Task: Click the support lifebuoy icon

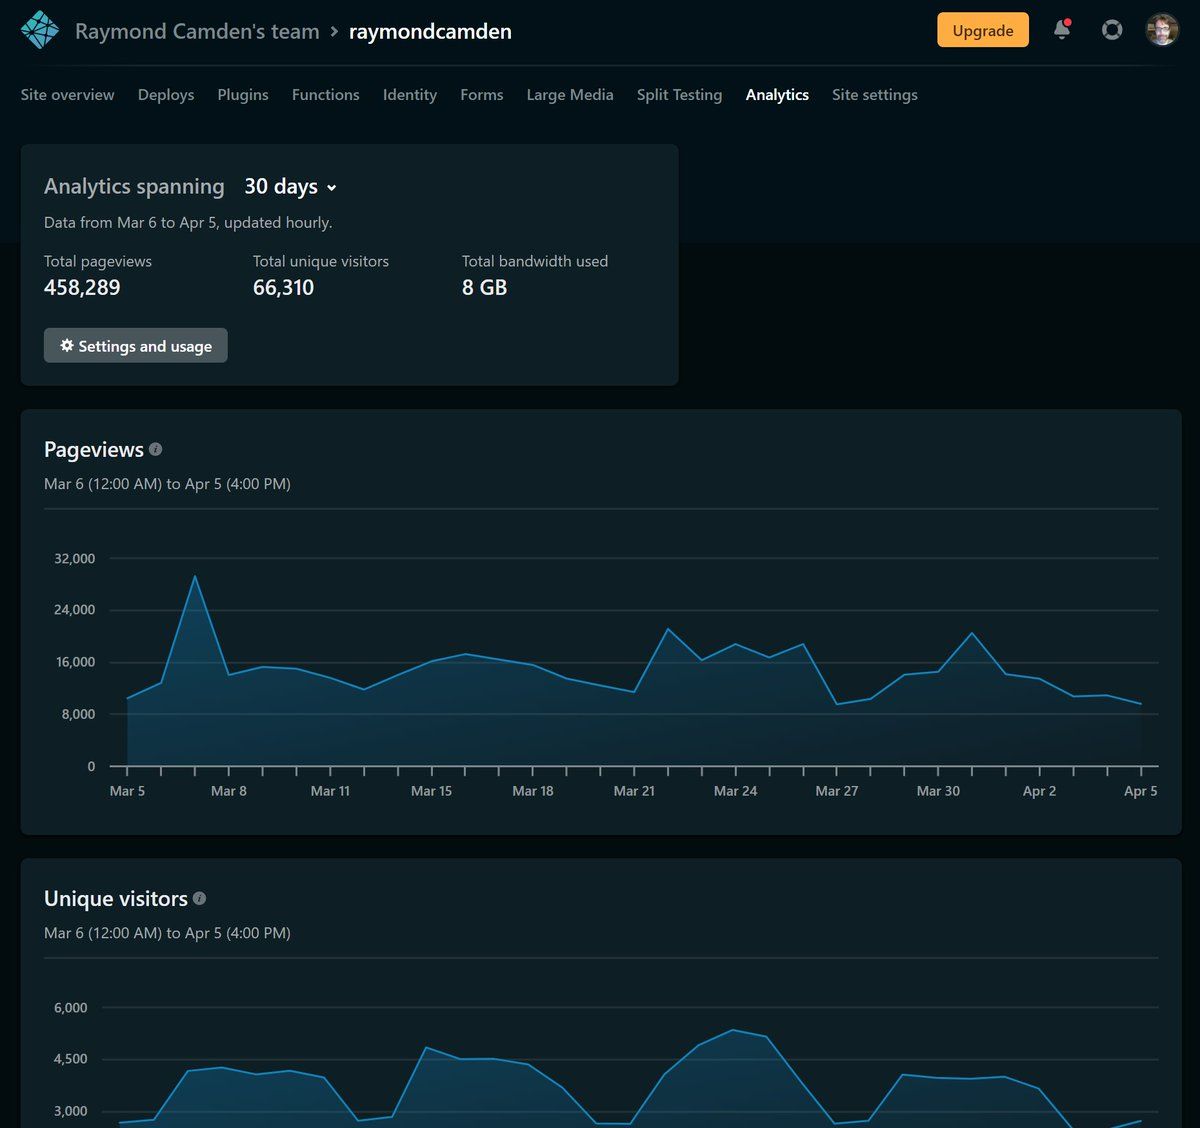Action: [1112, 30]
